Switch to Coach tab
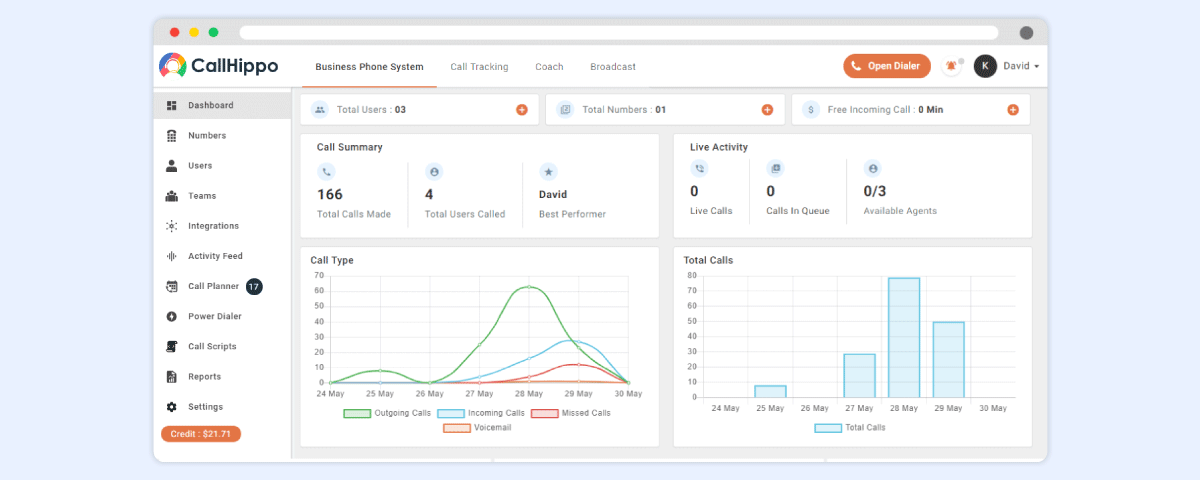Screen dimensions: 1200x480 click(x=549, y=67)
